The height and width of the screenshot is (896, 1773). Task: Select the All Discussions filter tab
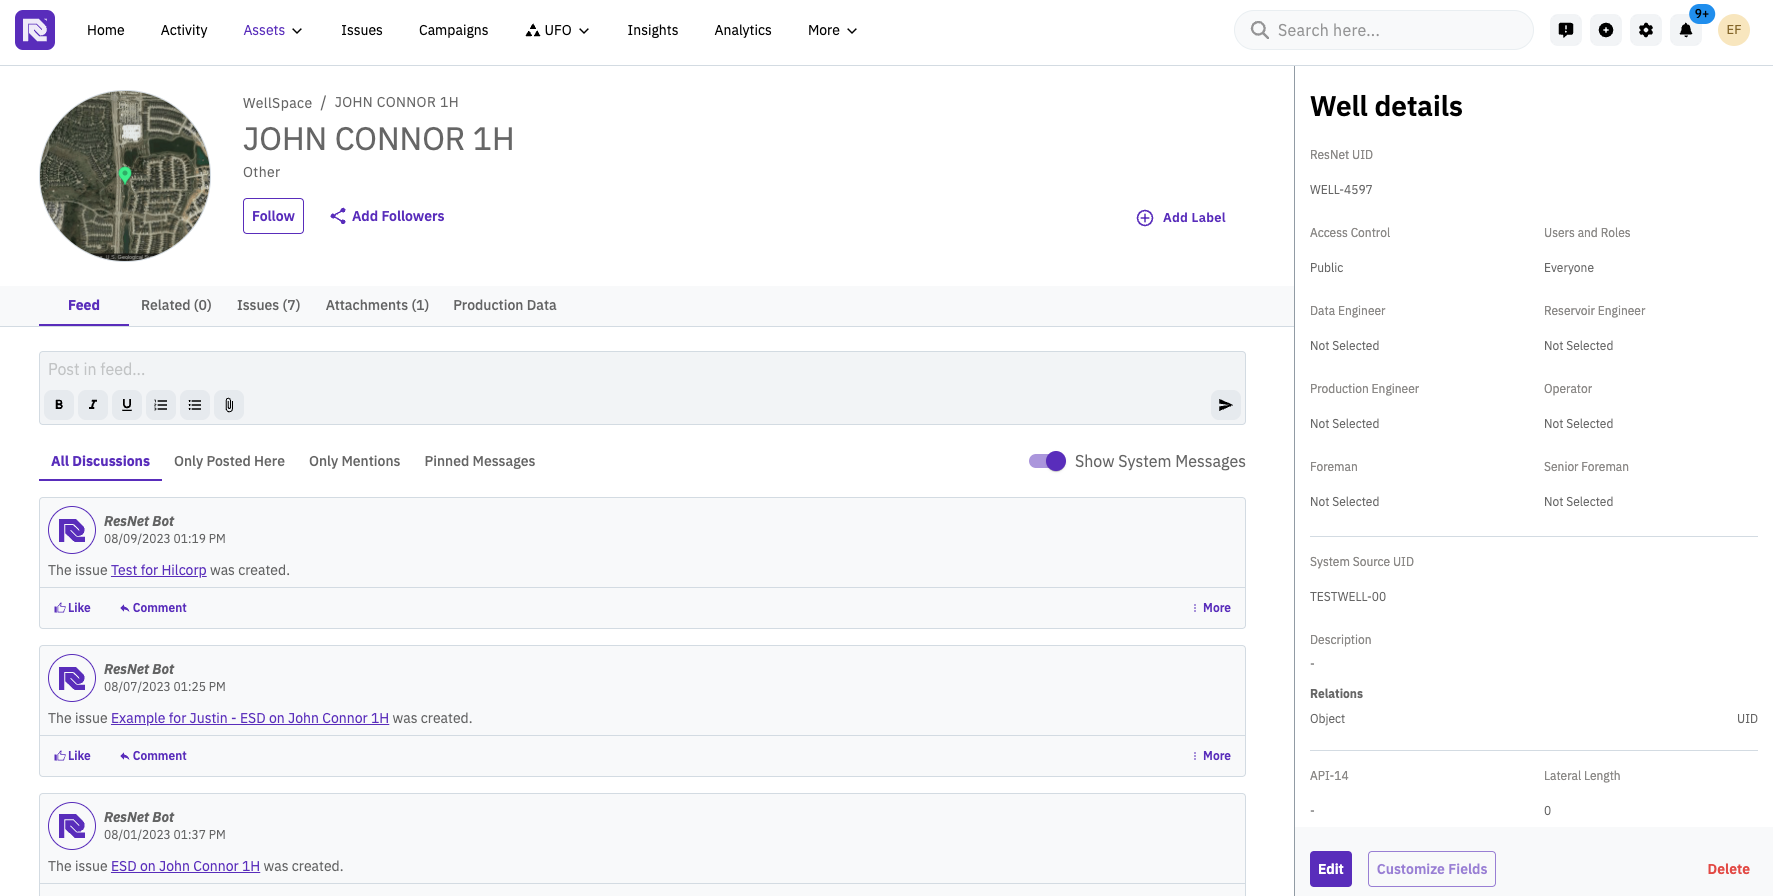(x=101, y=461)
